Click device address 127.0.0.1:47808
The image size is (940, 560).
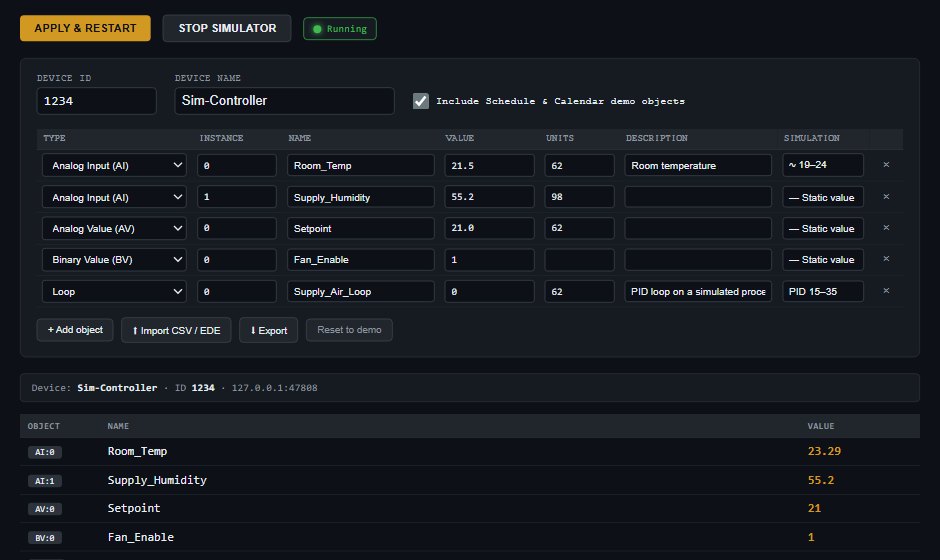[275, 388]
